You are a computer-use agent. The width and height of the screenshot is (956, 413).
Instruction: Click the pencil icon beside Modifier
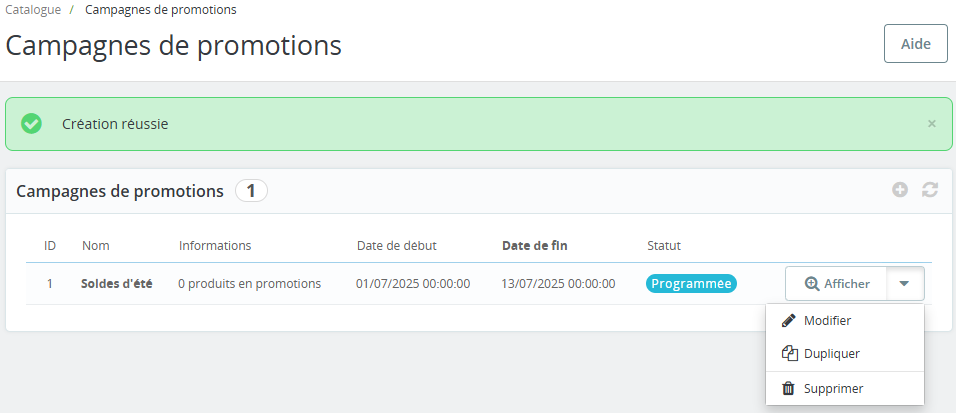coord(789,320)
